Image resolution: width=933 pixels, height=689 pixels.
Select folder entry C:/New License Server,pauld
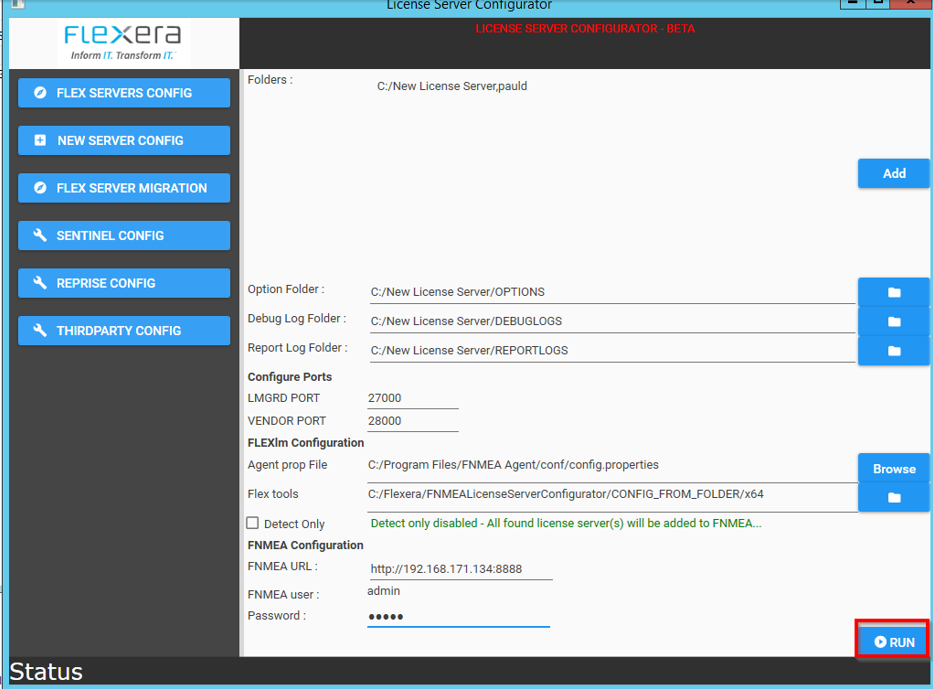pyautogui.click(x=452, y=86)
